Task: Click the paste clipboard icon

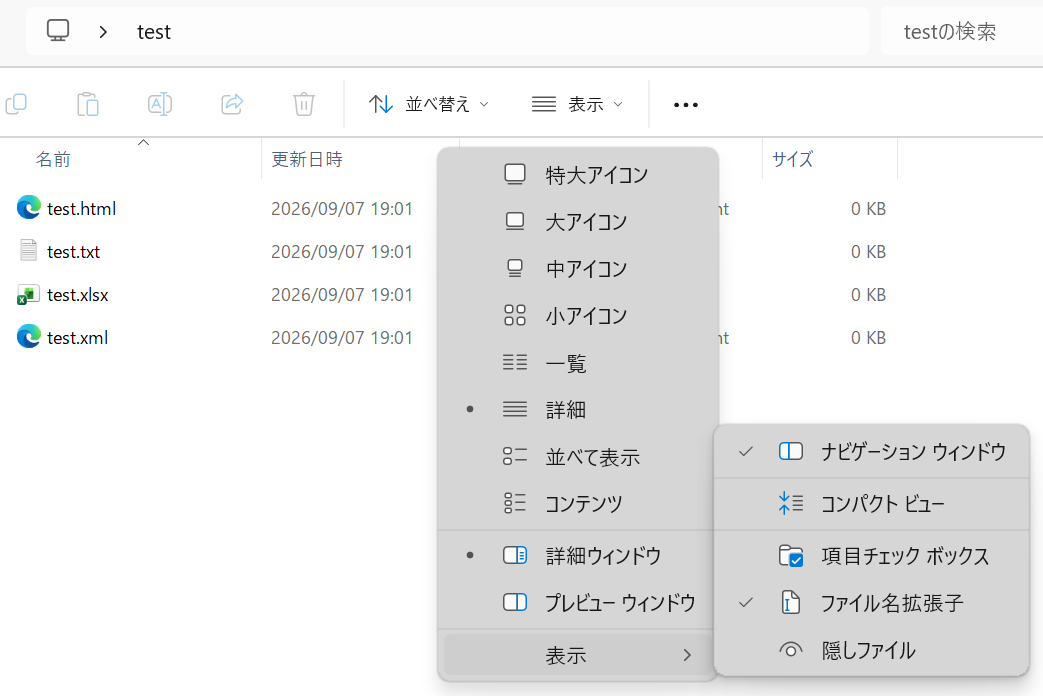Action: tap(88, 104)
